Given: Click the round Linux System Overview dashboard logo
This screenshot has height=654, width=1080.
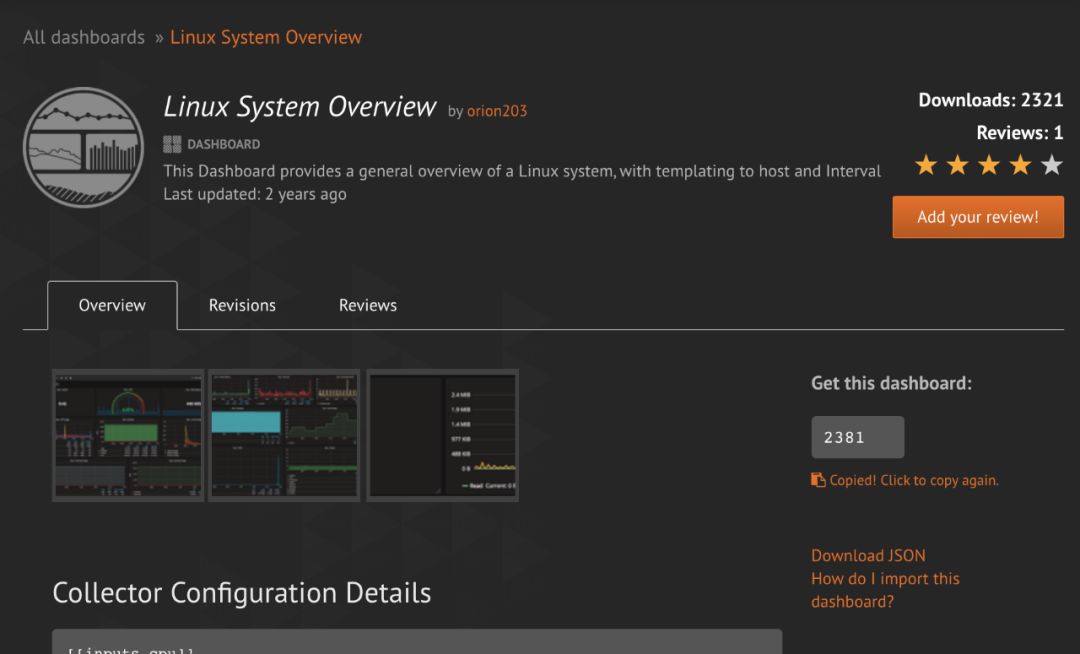Looking at the screenshot, I should pyautogui.click(x=83, y=147).
